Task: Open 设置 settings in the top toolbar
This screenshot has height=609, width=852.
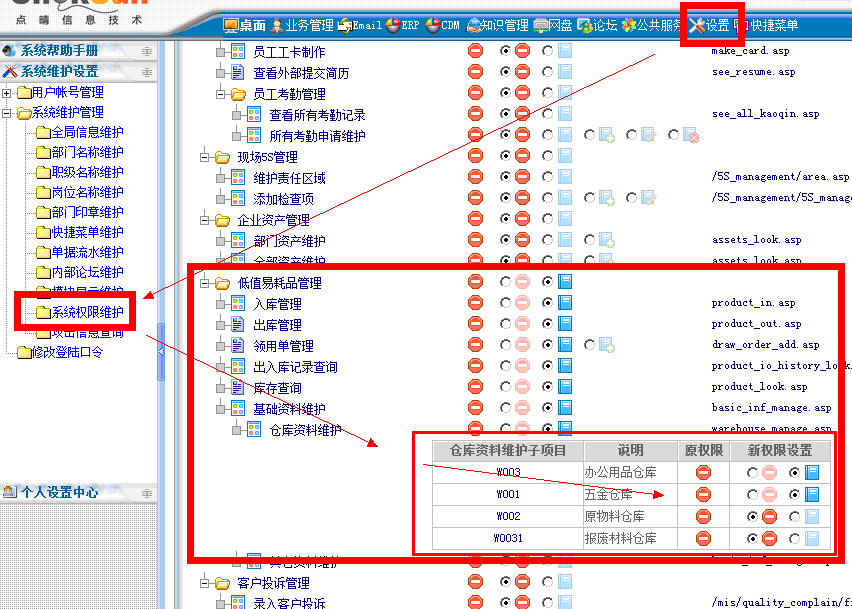Action: coord(709,25)
